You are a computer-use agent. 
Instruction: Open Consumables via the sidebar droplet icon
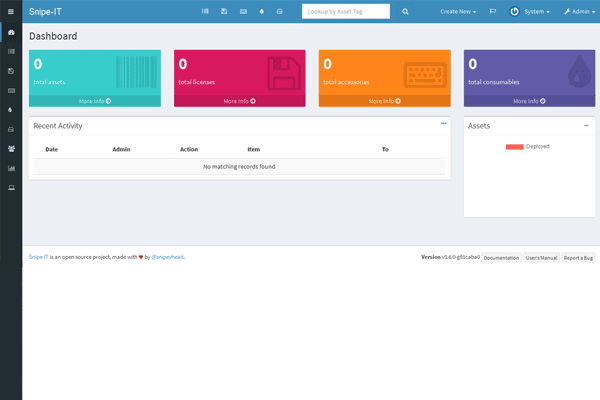pyautogui.click(x=11, y=109)
